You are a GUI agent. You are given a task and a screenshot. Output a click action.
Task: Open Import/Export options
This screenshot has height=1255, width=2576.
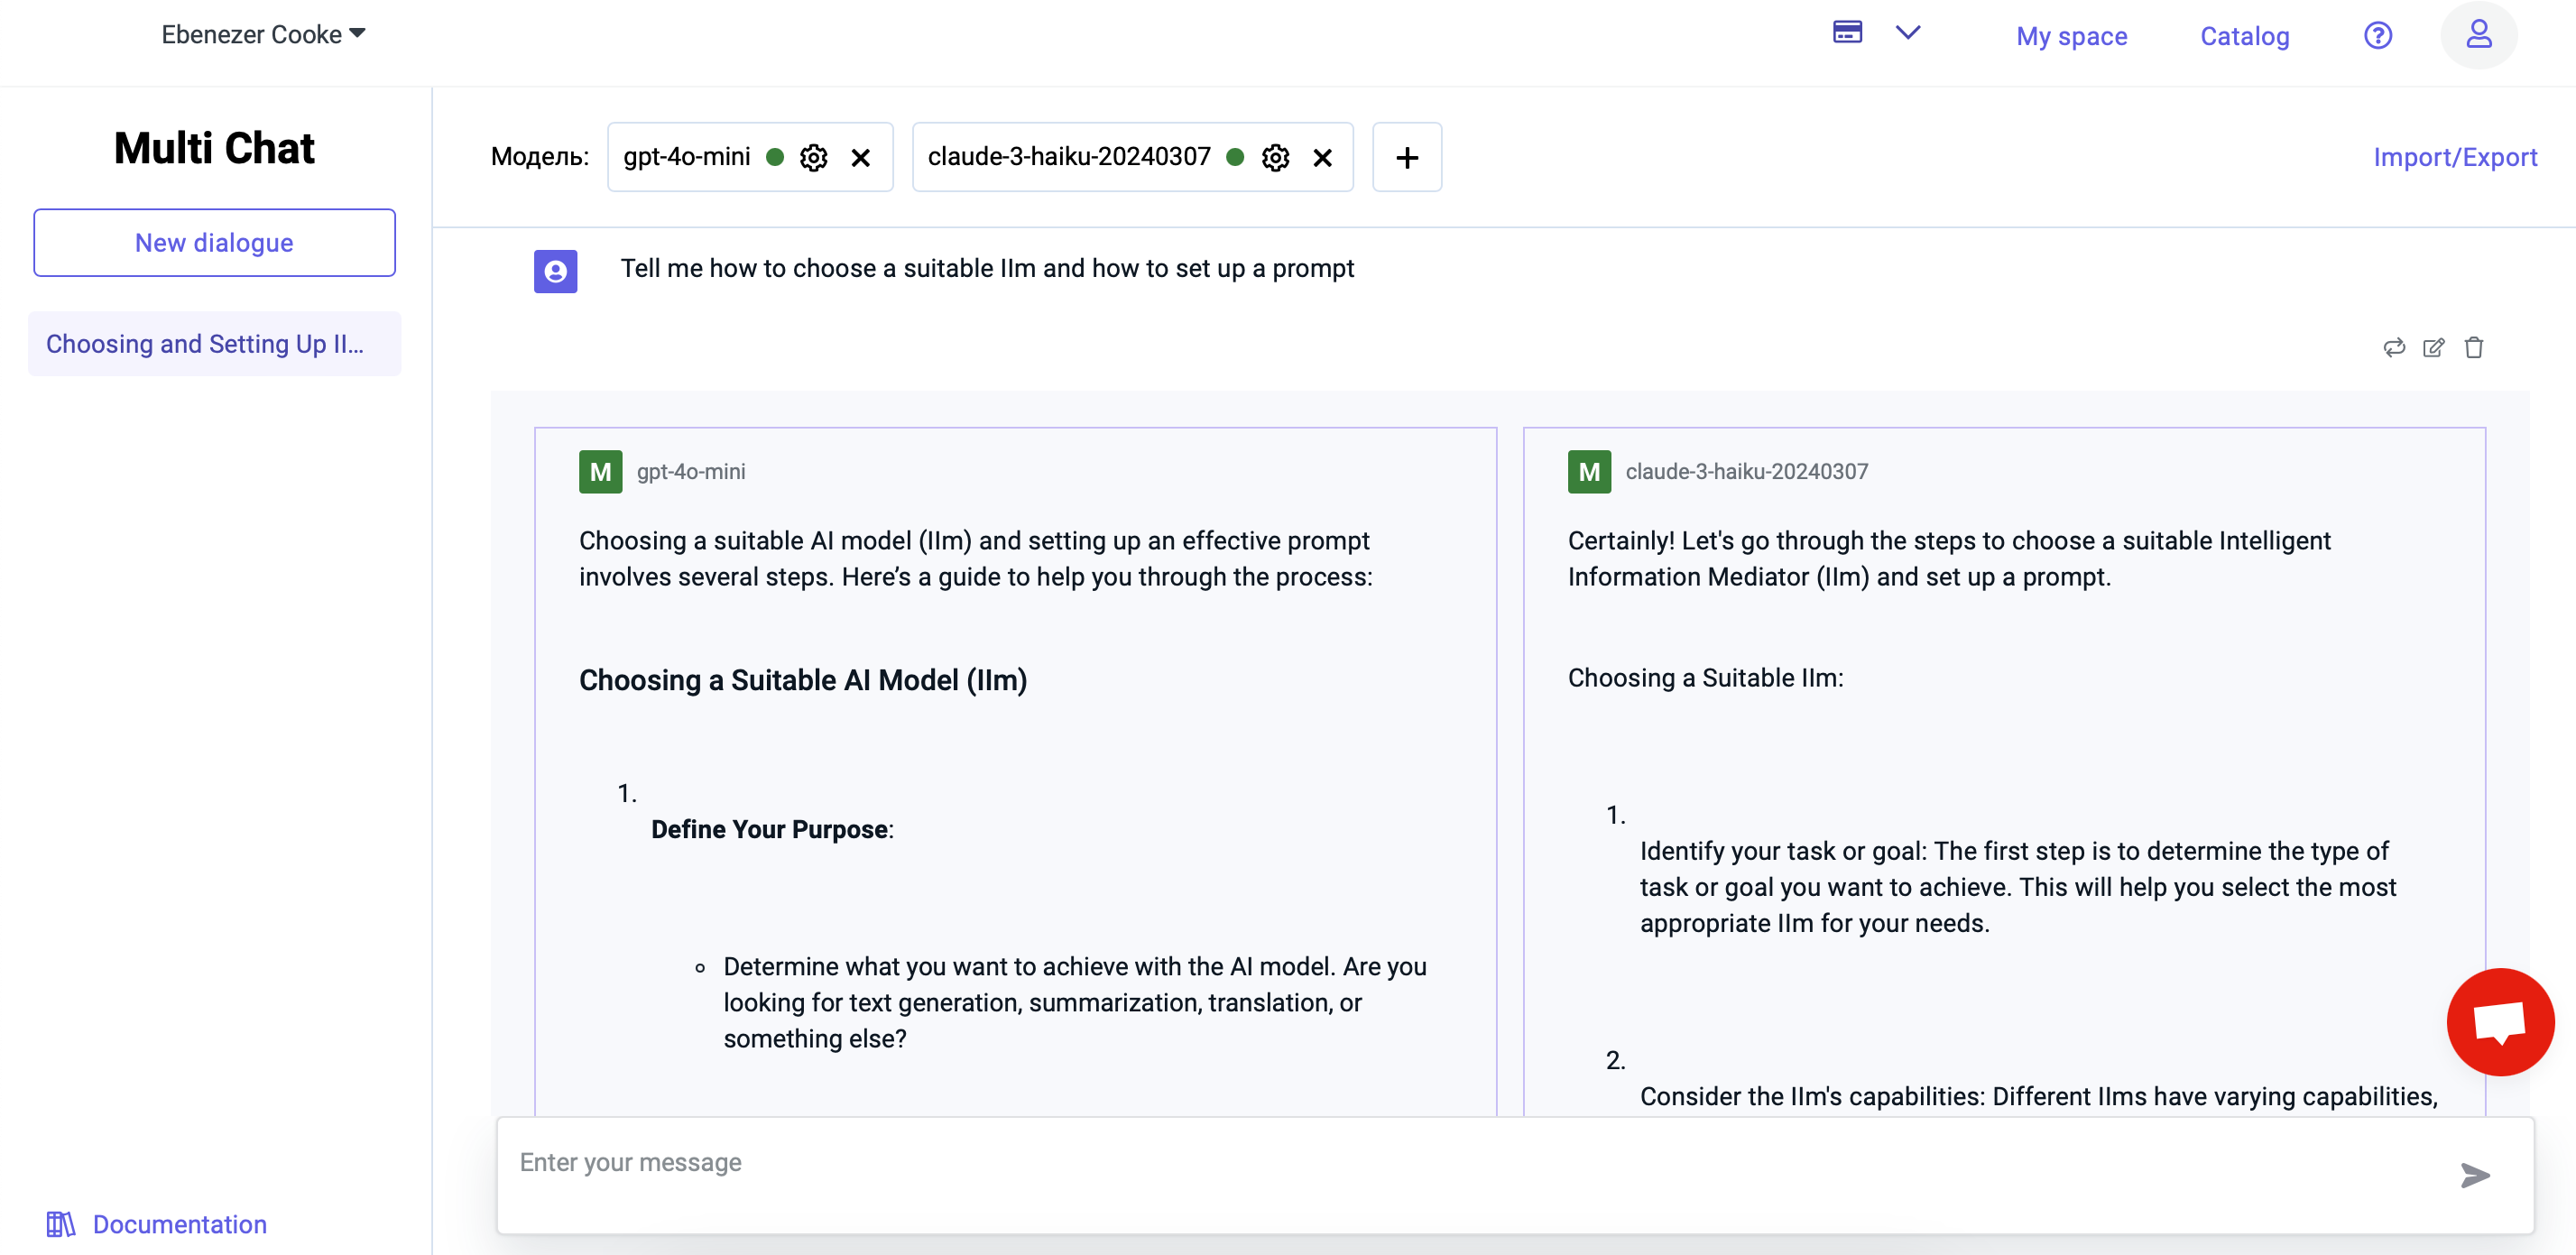2455,157
